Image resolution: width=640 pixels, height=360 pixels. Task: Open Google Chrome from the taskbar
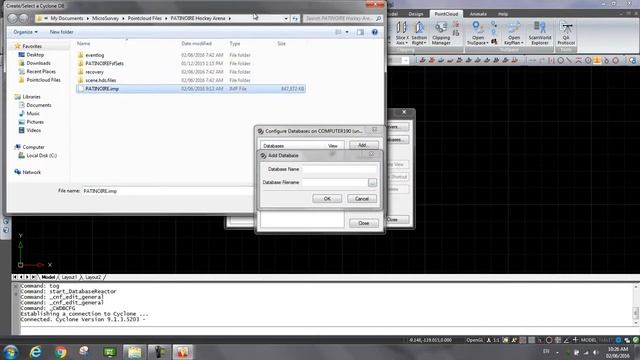(x=60, y=351)
